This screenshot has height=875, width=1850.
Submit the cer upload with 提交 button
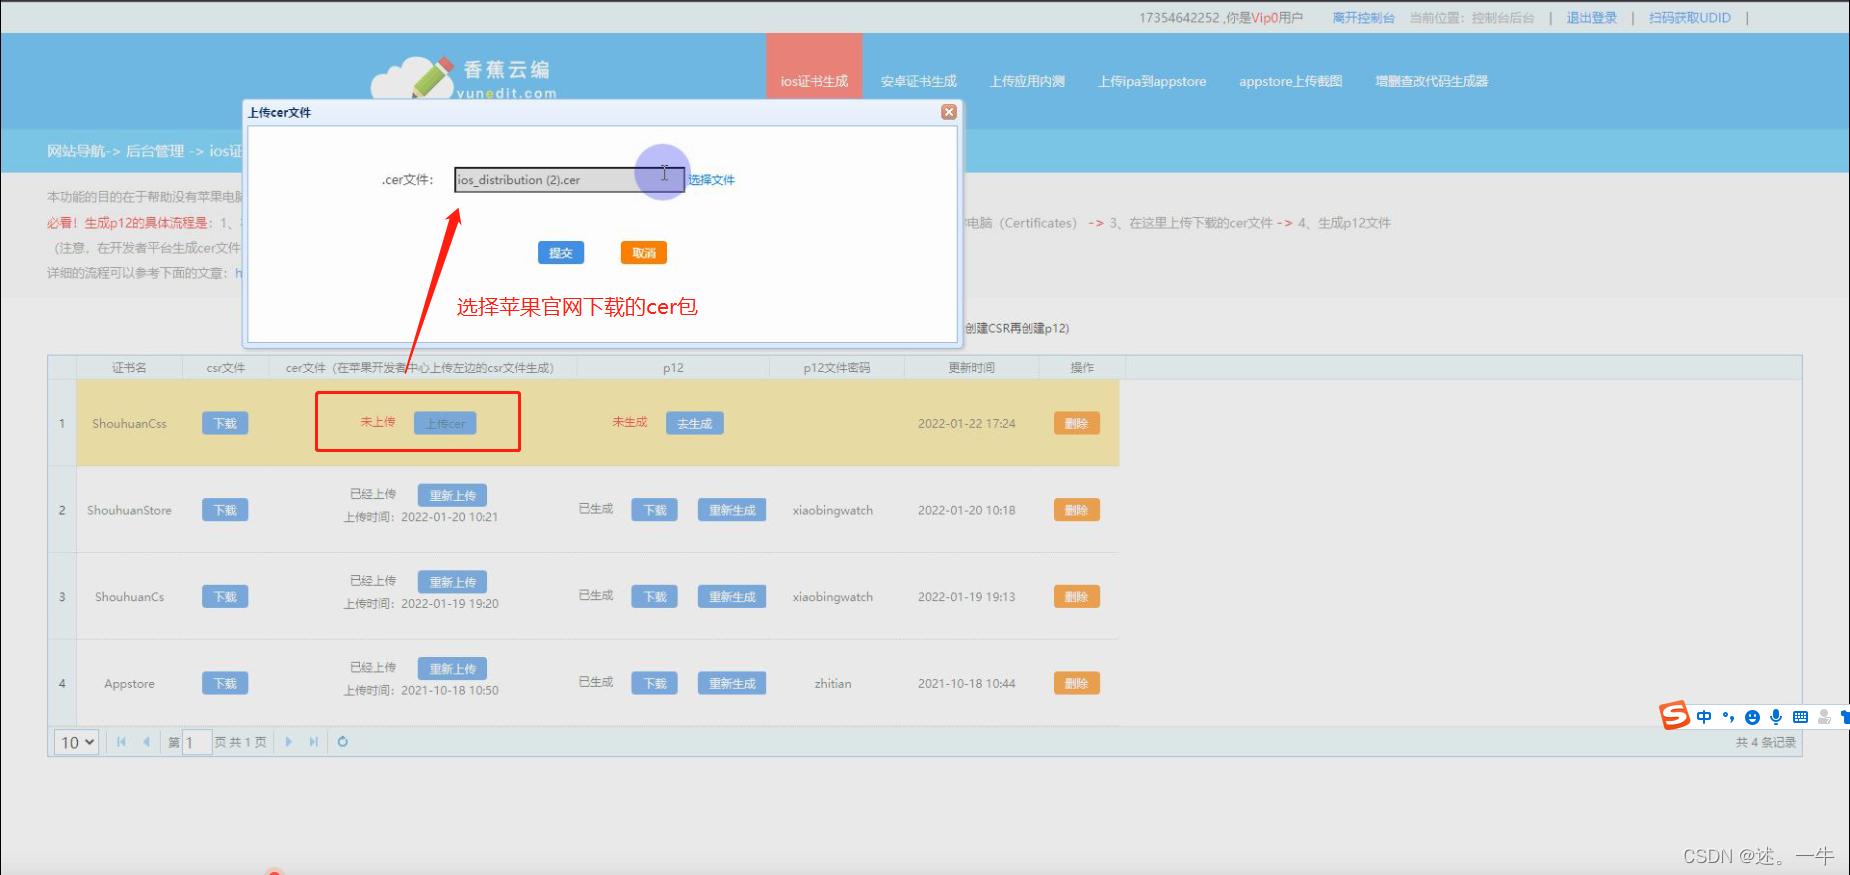pos(561,253)
